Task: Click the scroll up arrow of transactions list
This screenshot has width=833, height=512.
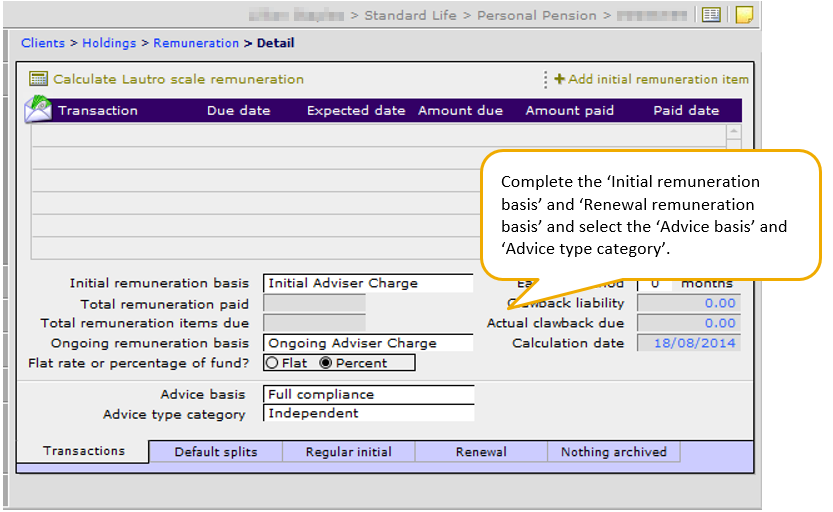Action: (x=734, y=131)
